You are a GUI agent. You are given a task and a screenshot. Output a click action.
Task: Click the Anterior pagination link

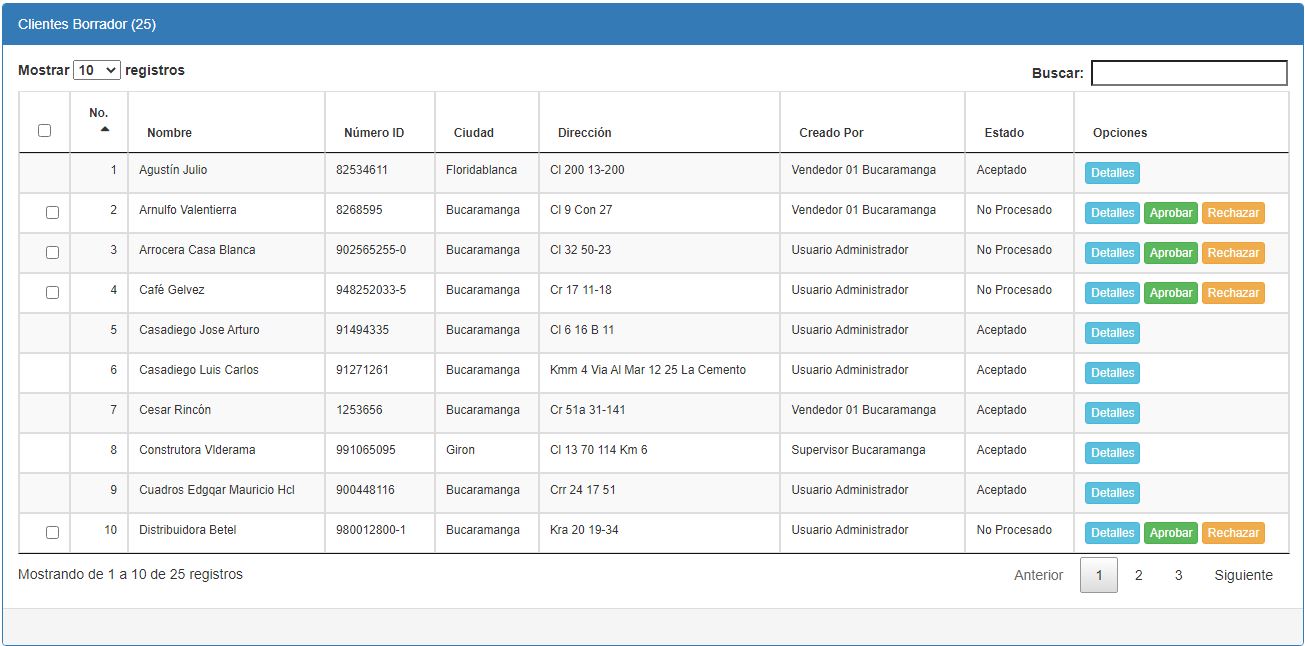(1038, 575)
